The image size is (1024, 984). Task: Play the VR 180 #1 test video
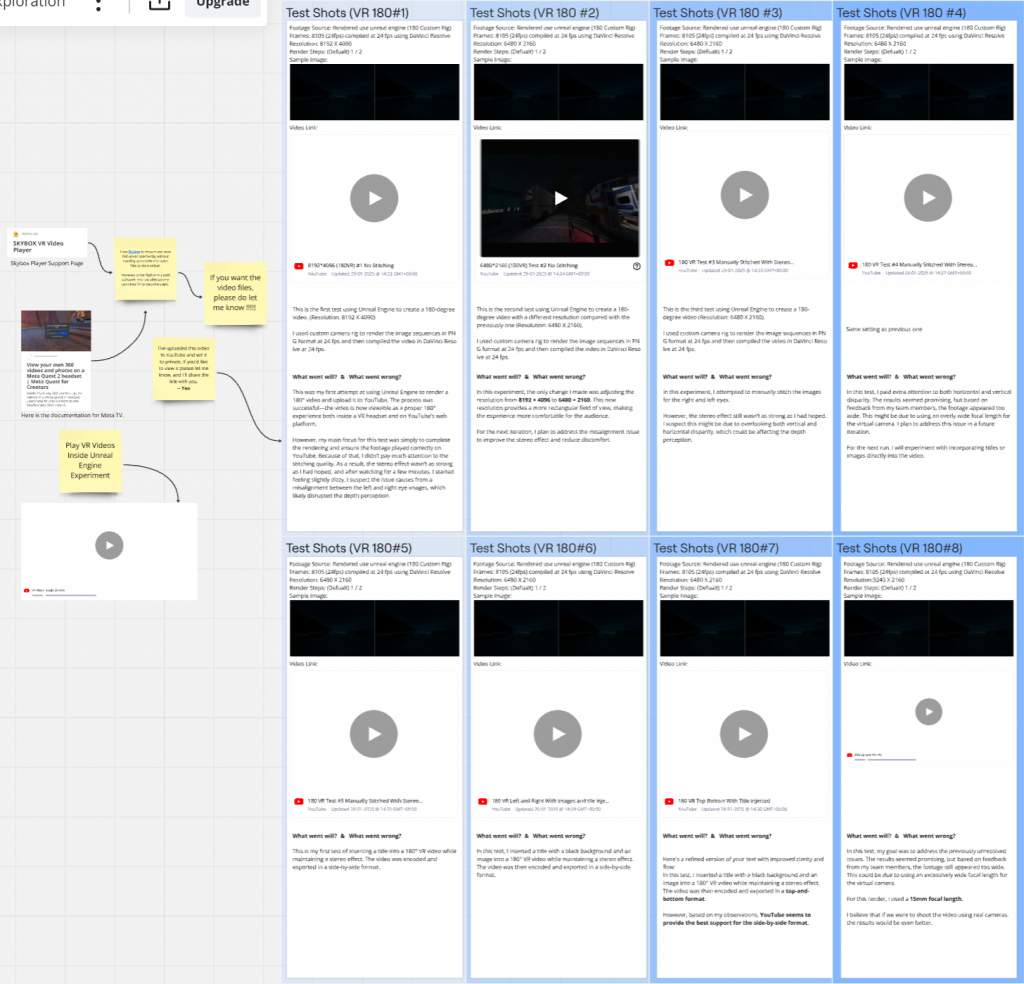coord(374,198)
